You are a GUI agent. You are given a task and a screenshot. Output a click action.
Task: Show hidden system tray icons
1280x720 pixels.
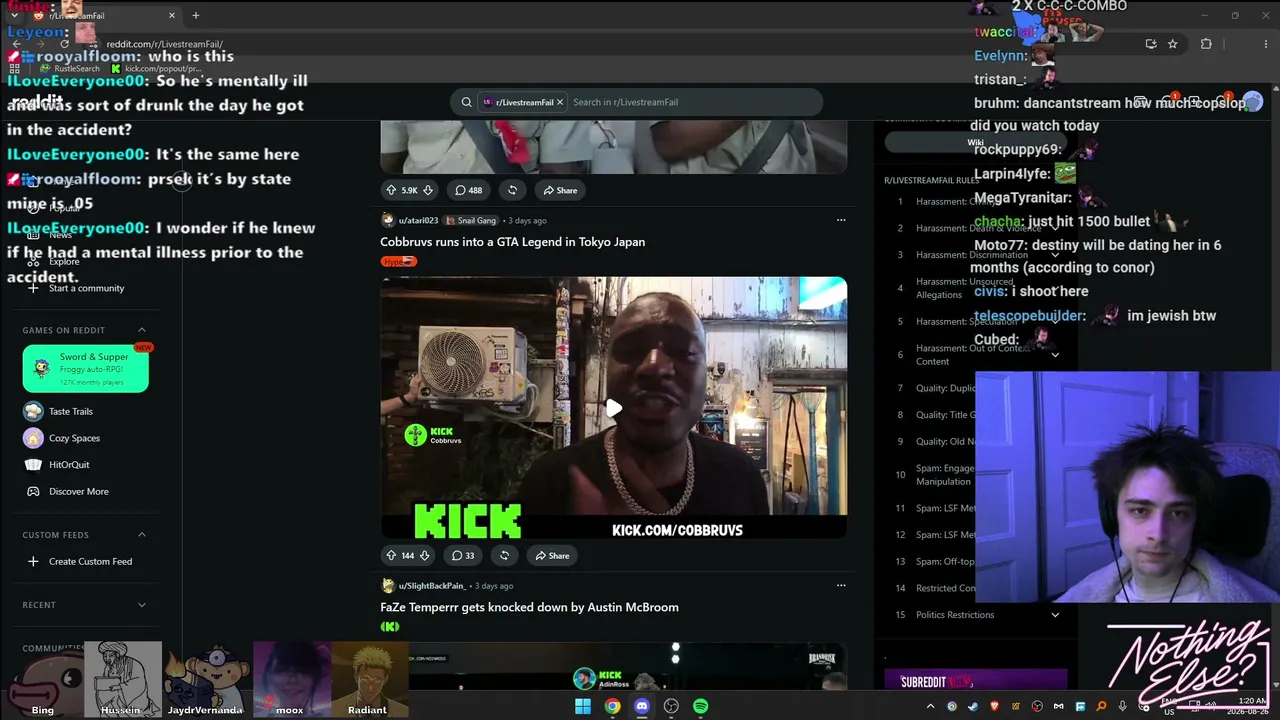(x=930, y=706)
